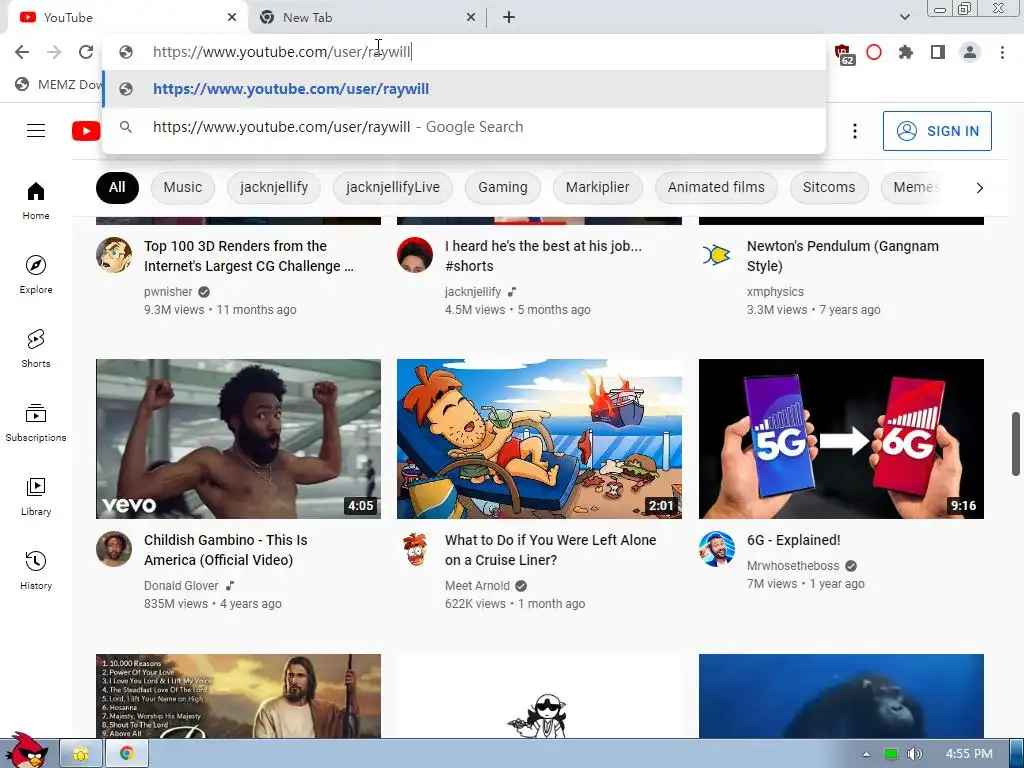
Task: Open the Chrome profile avatar
Action: [x=970, y=52]
